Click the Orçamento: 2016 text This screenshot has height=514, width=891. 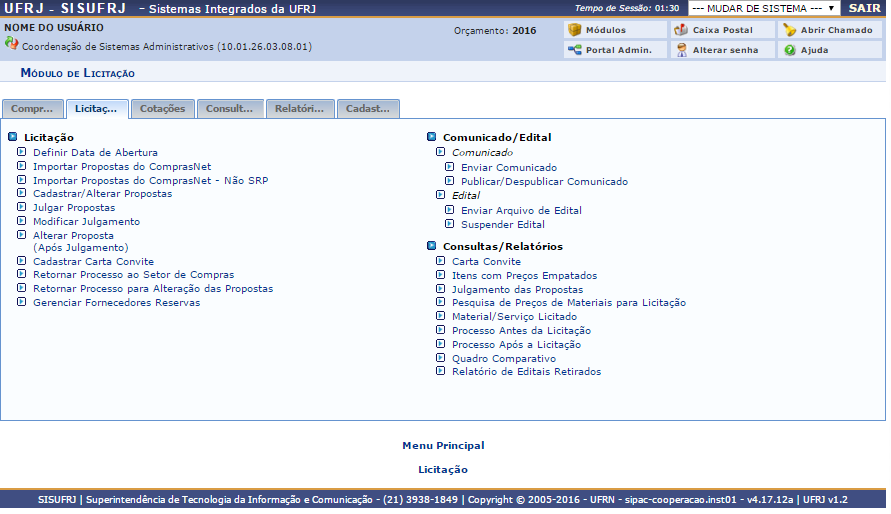(x=495, y=31)
